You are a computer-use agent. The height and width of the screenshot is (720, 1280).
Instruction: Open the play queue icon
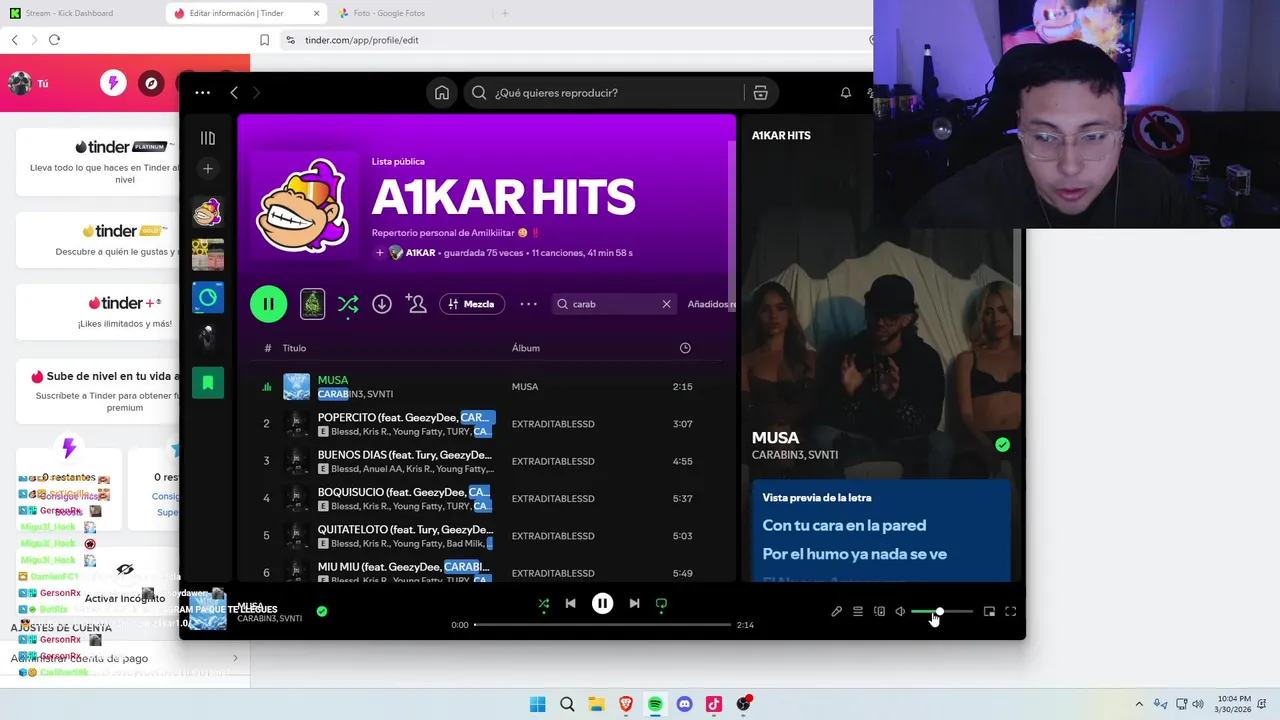point(858,612)
